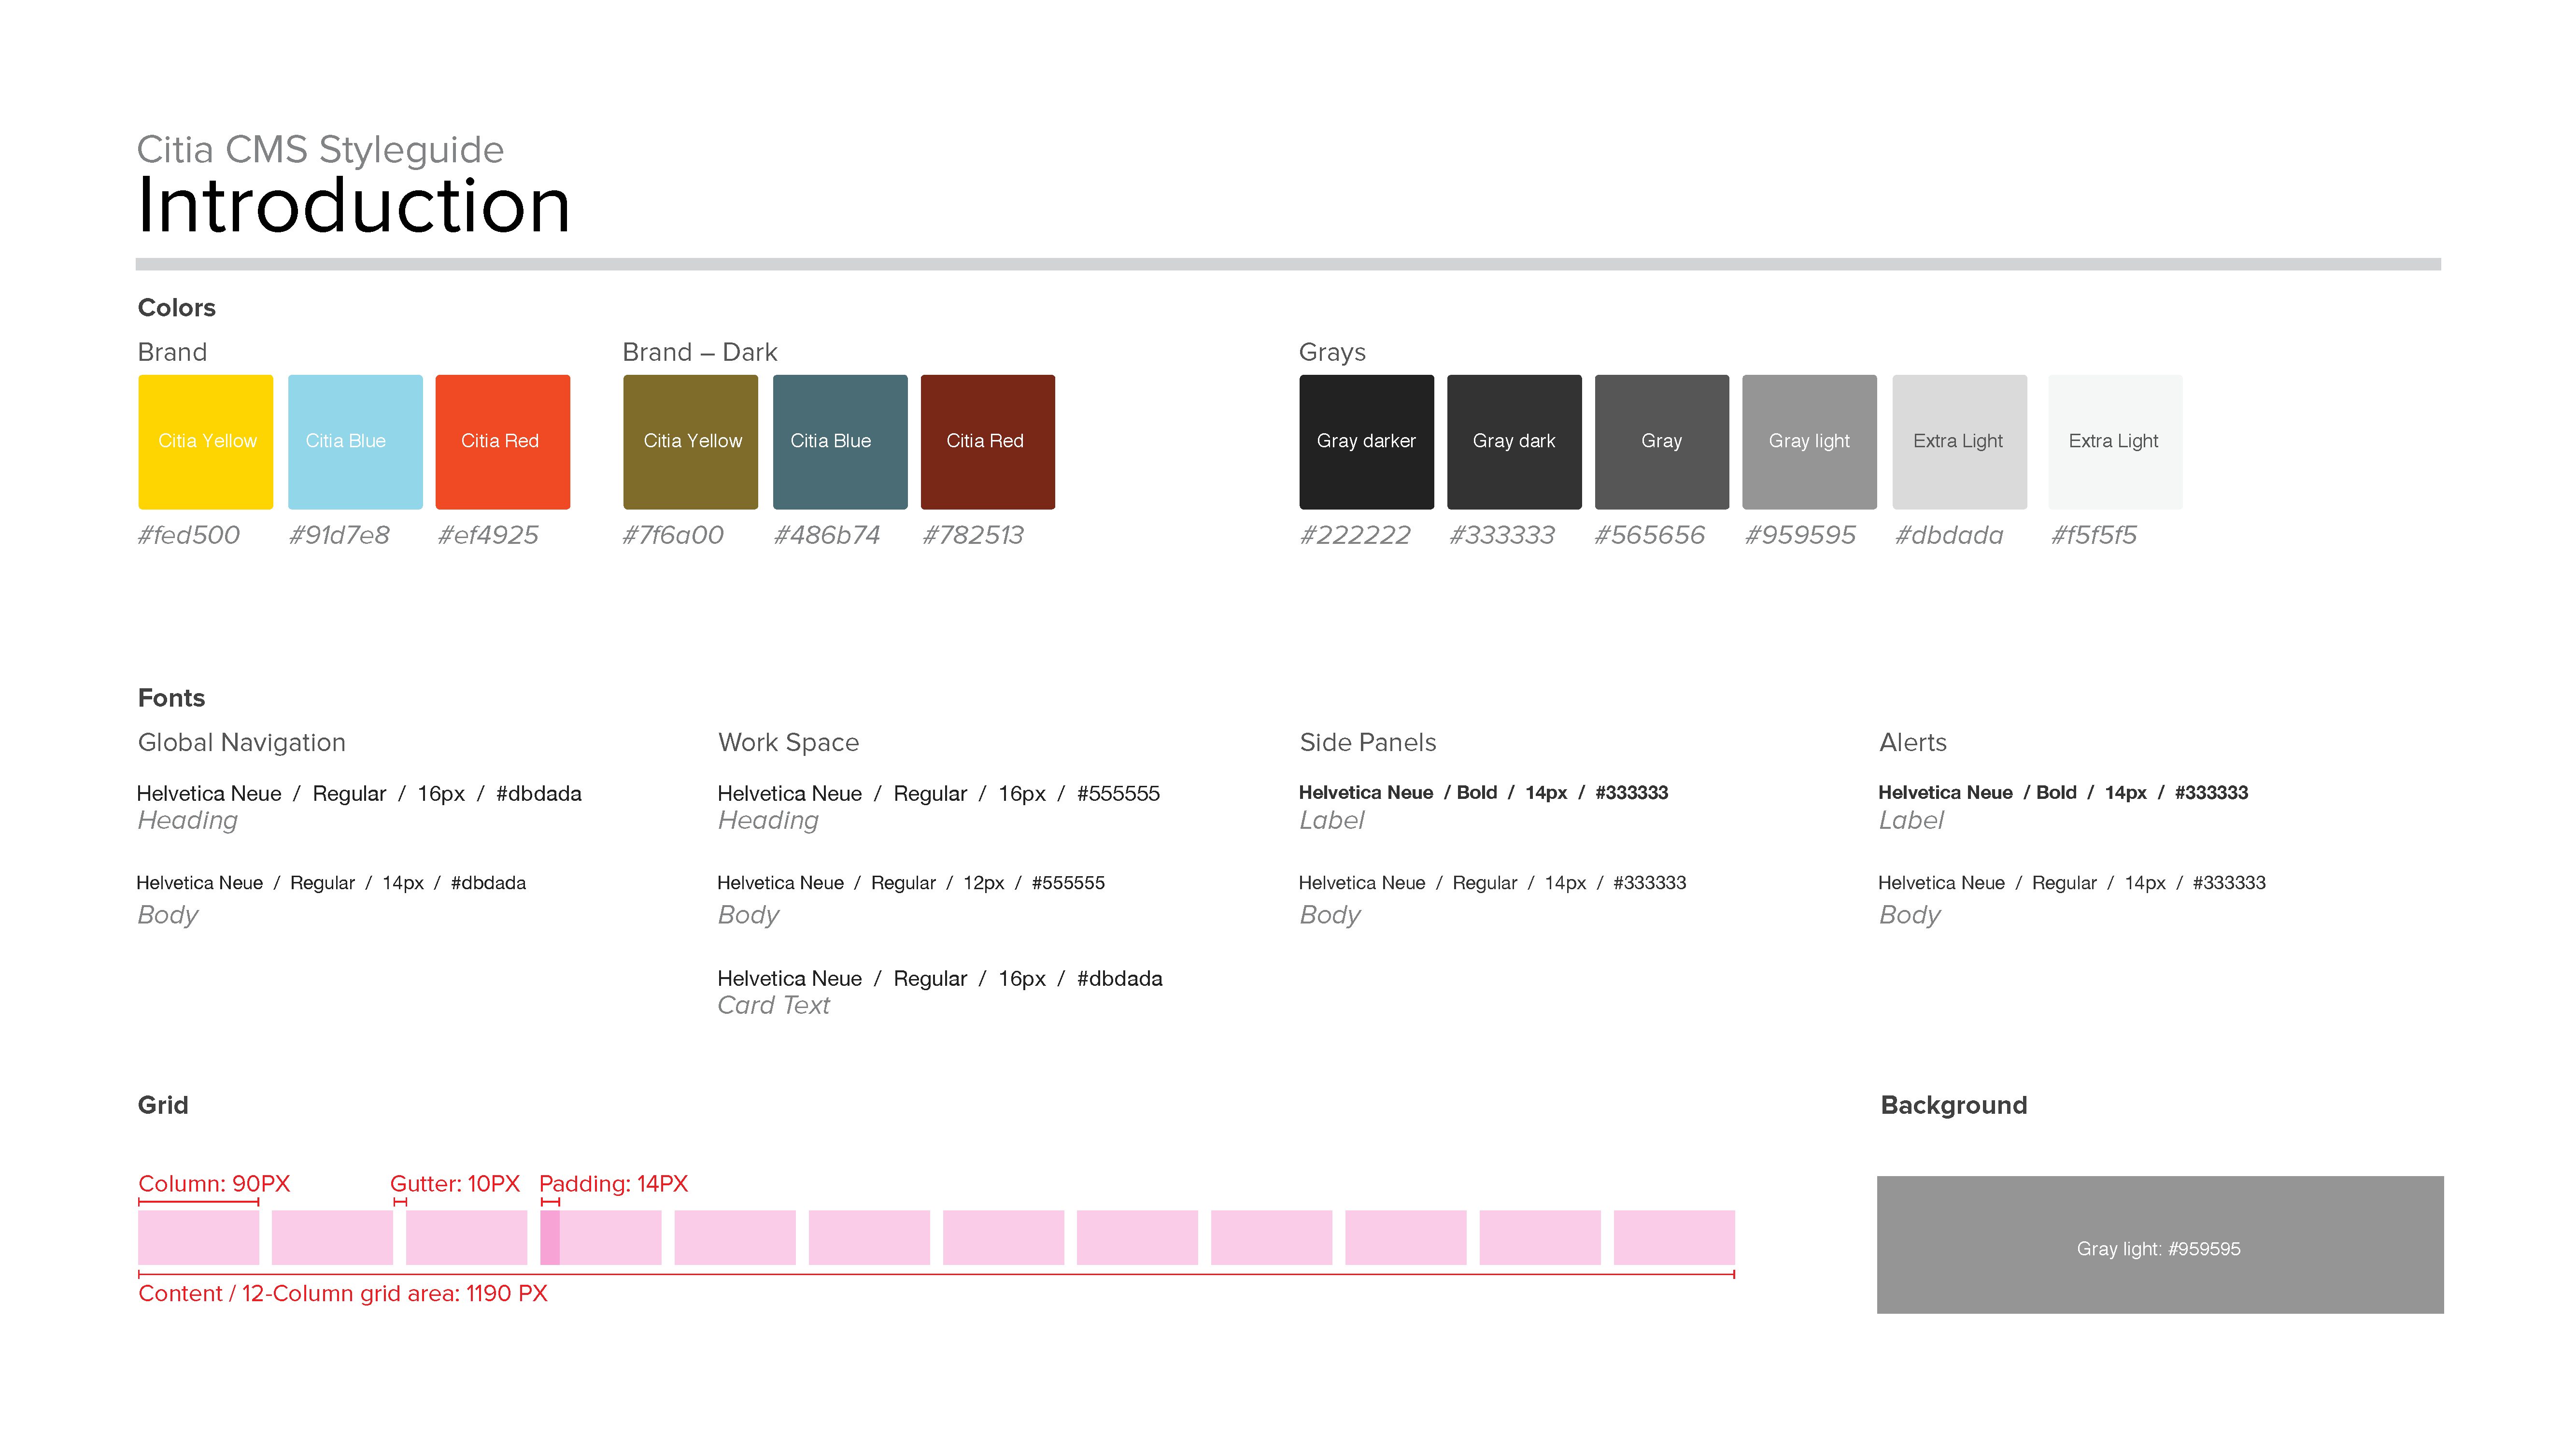This screenshot has width=2576, height=1449.
Task: Click the hex code #ef4925
Action: [488, 535]
